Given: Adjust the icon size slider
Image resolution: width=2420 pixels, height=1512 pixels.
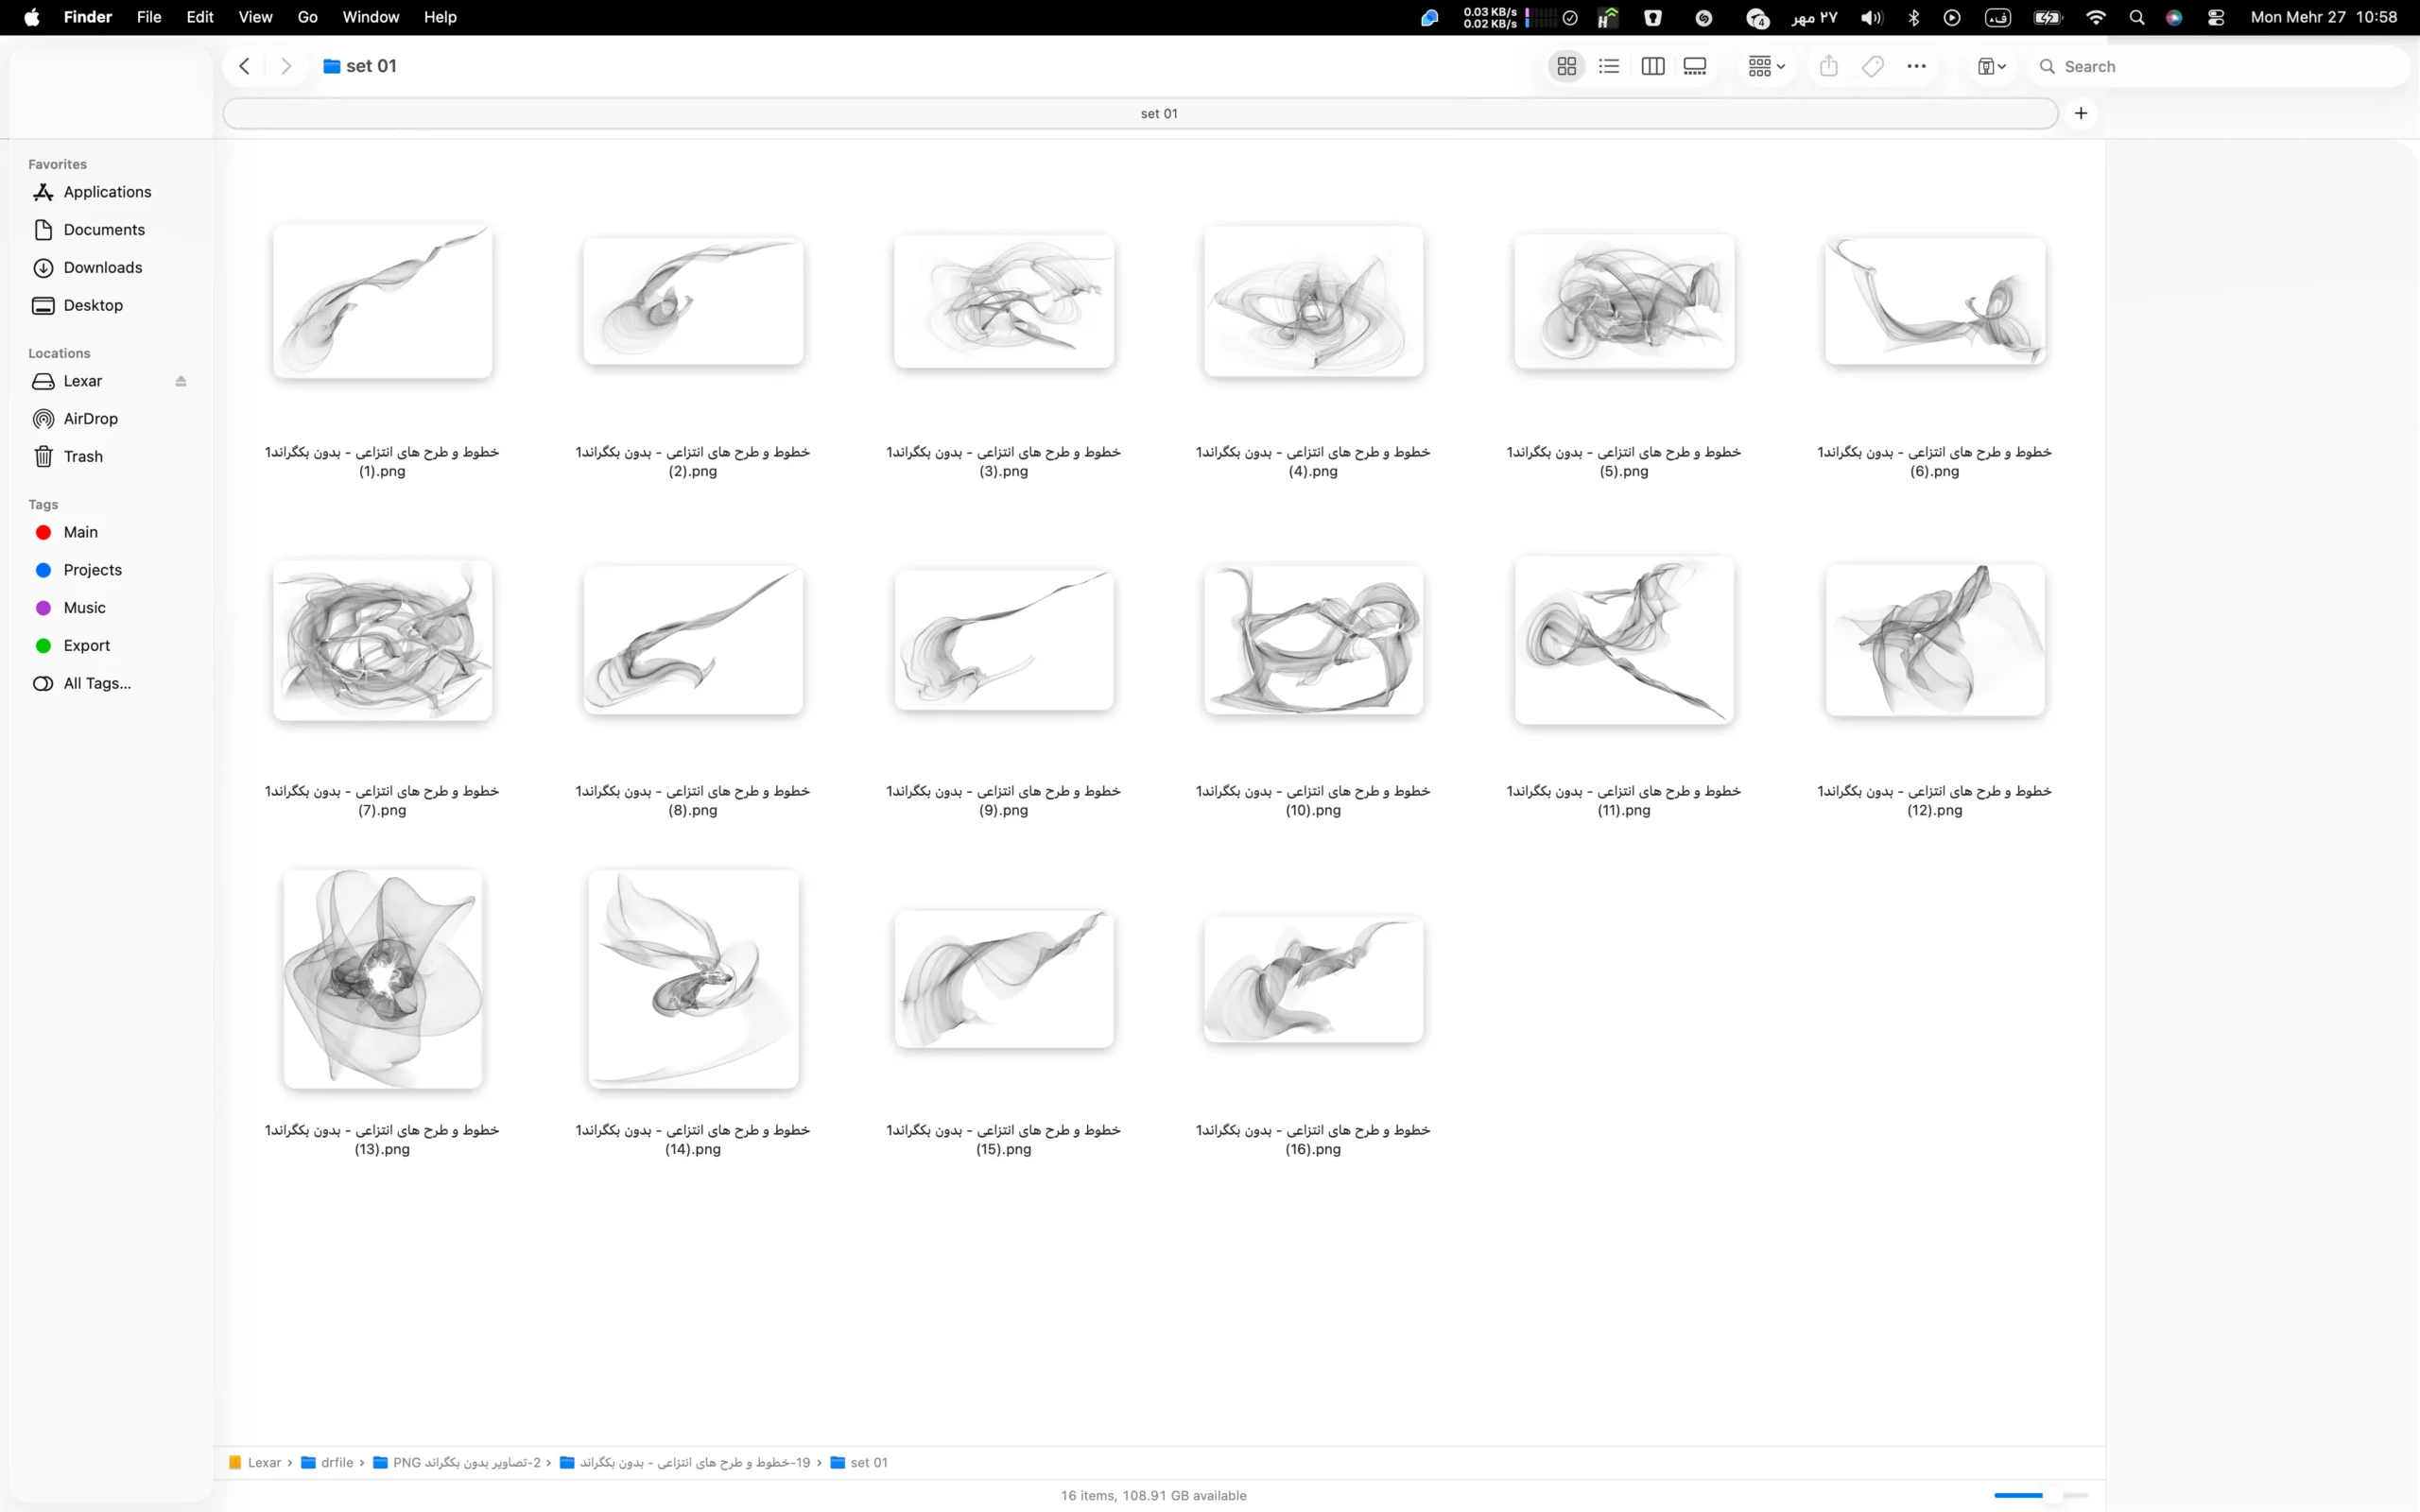Looking at the screenshot, I should pyautogui.click(x=2040, y=1495).
